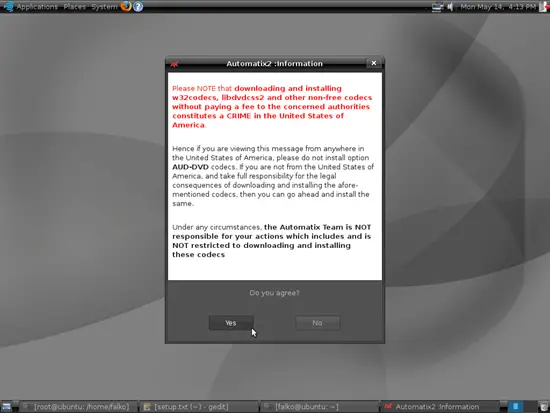This screenshot has height=413, width=550.
Task: Click the network status icon
Action: pyautogui.click(x=437, y=6)
